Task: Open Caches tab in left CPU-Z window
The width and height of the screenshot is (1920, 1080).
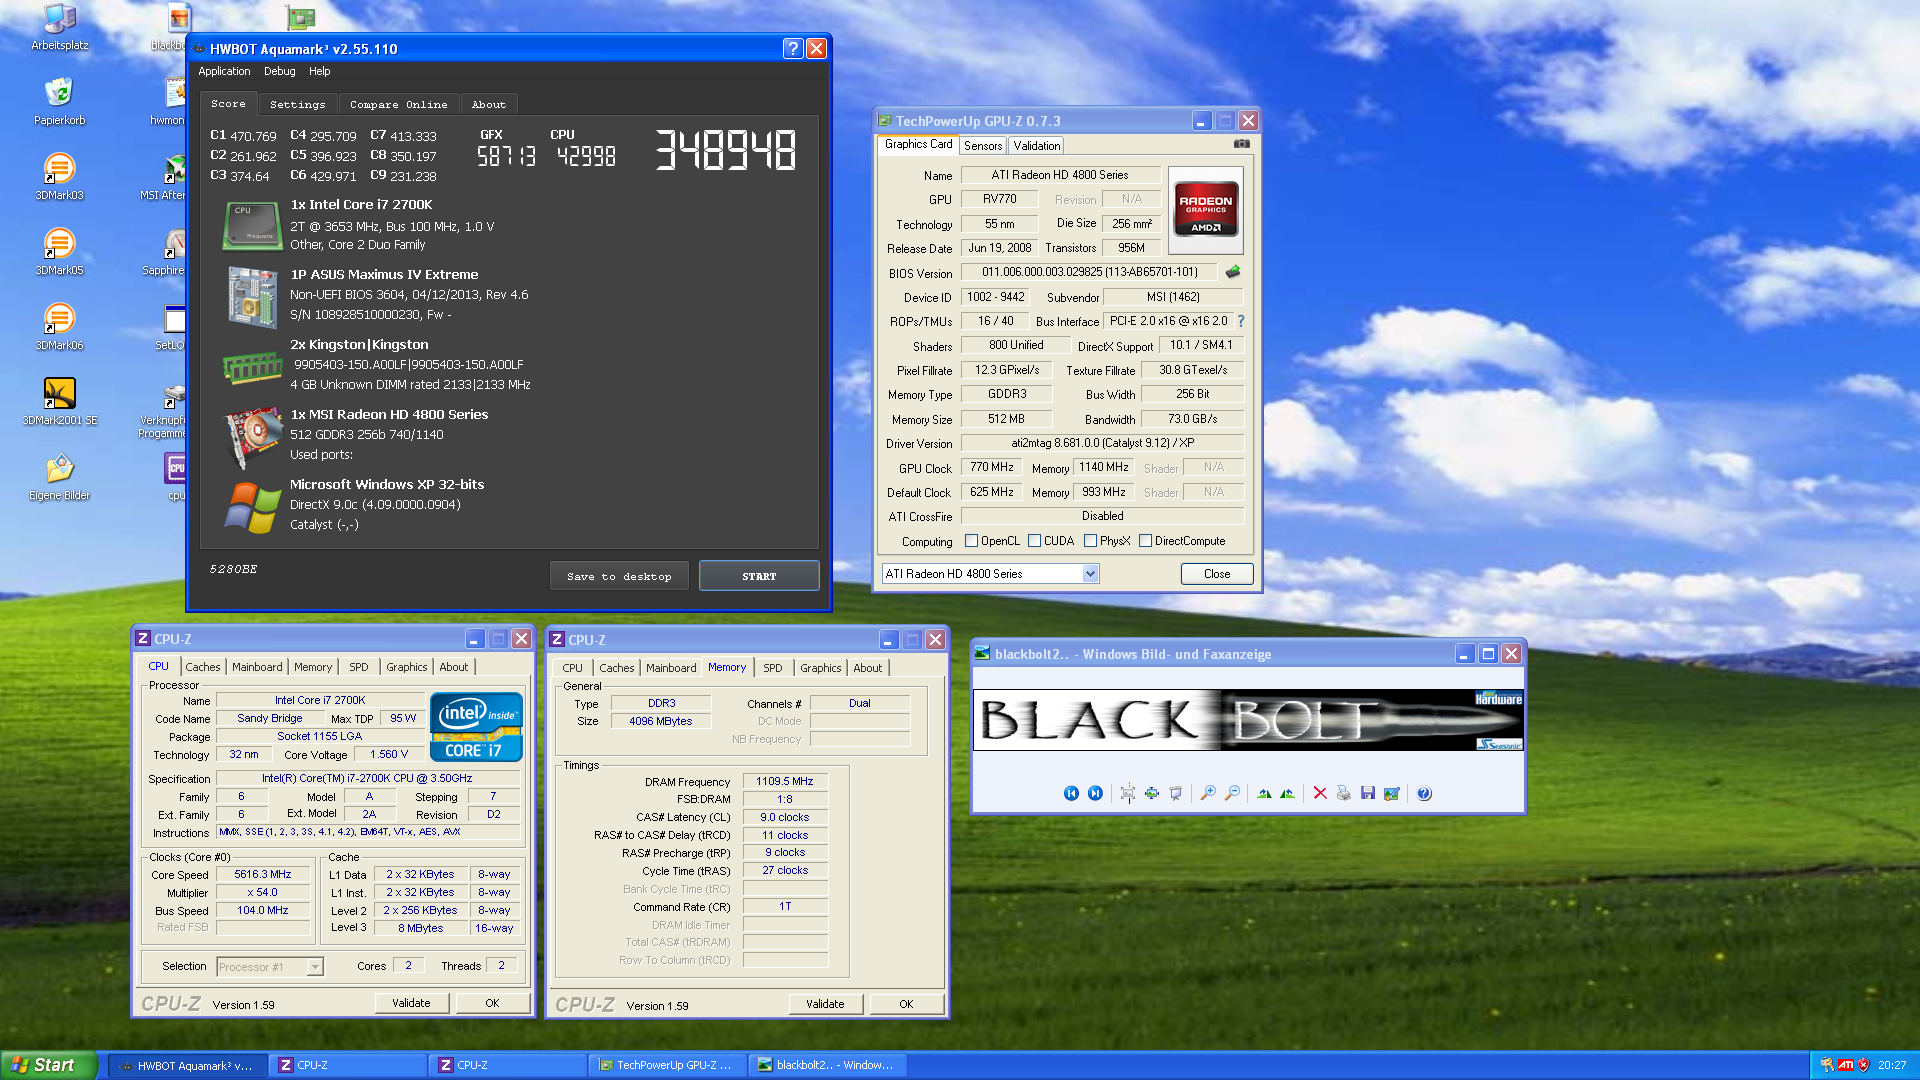Action: 202,667
